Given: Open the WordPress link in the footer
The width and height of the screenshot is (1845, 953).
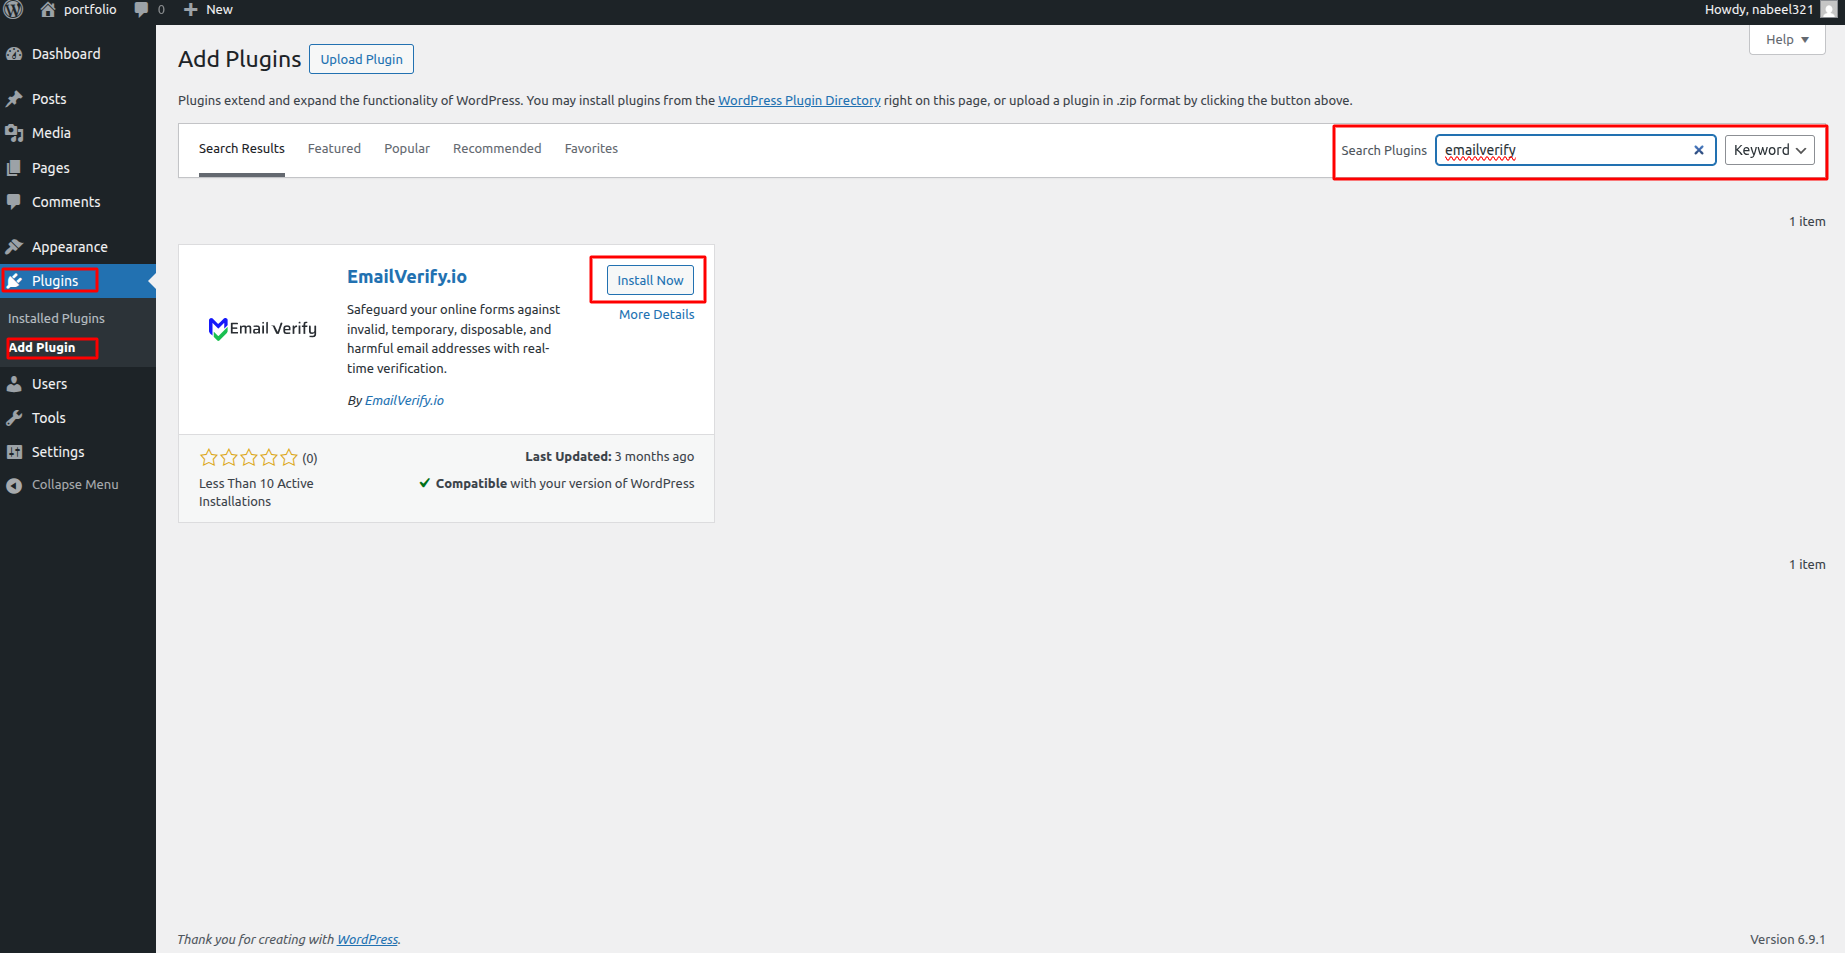Looking at the screenshot, I should (367, 939).
